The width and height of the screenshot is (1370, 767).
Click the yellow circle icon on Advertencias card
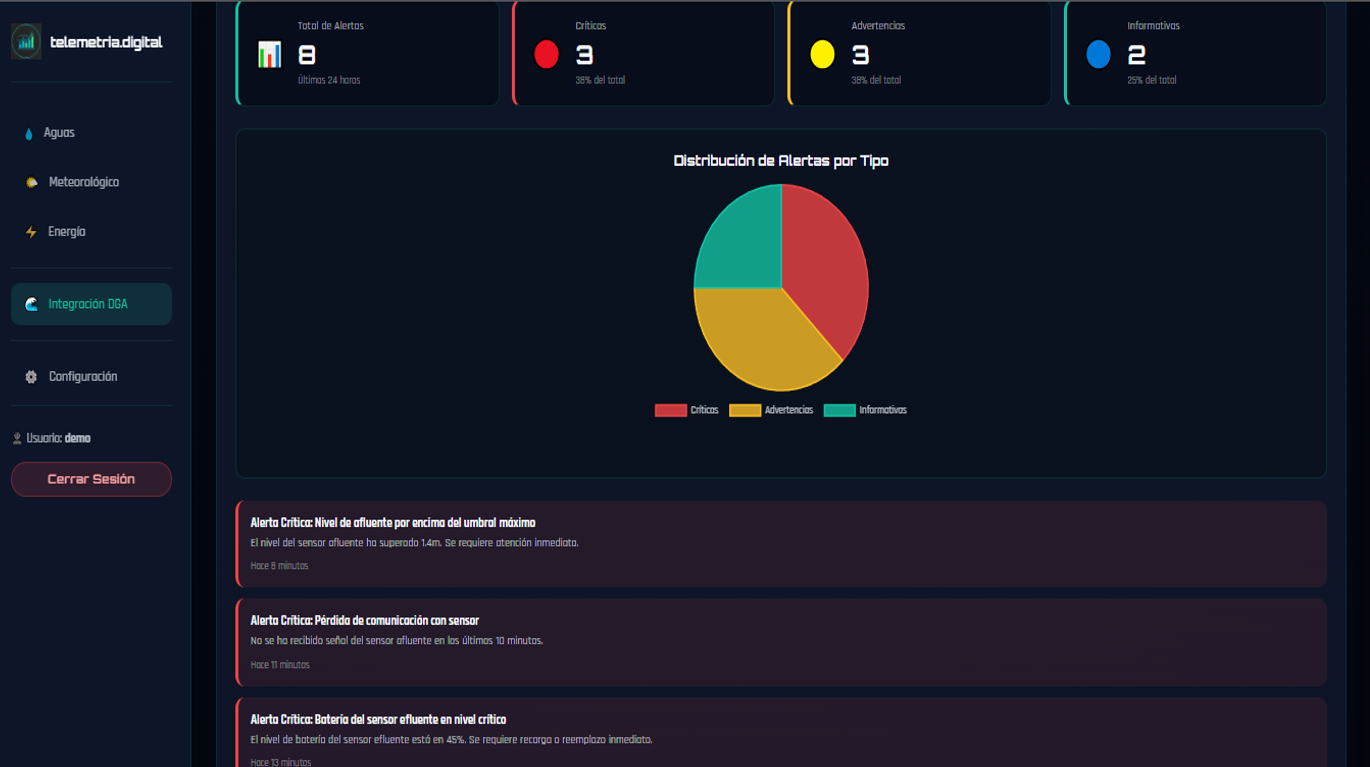click(x=822, y=55)
